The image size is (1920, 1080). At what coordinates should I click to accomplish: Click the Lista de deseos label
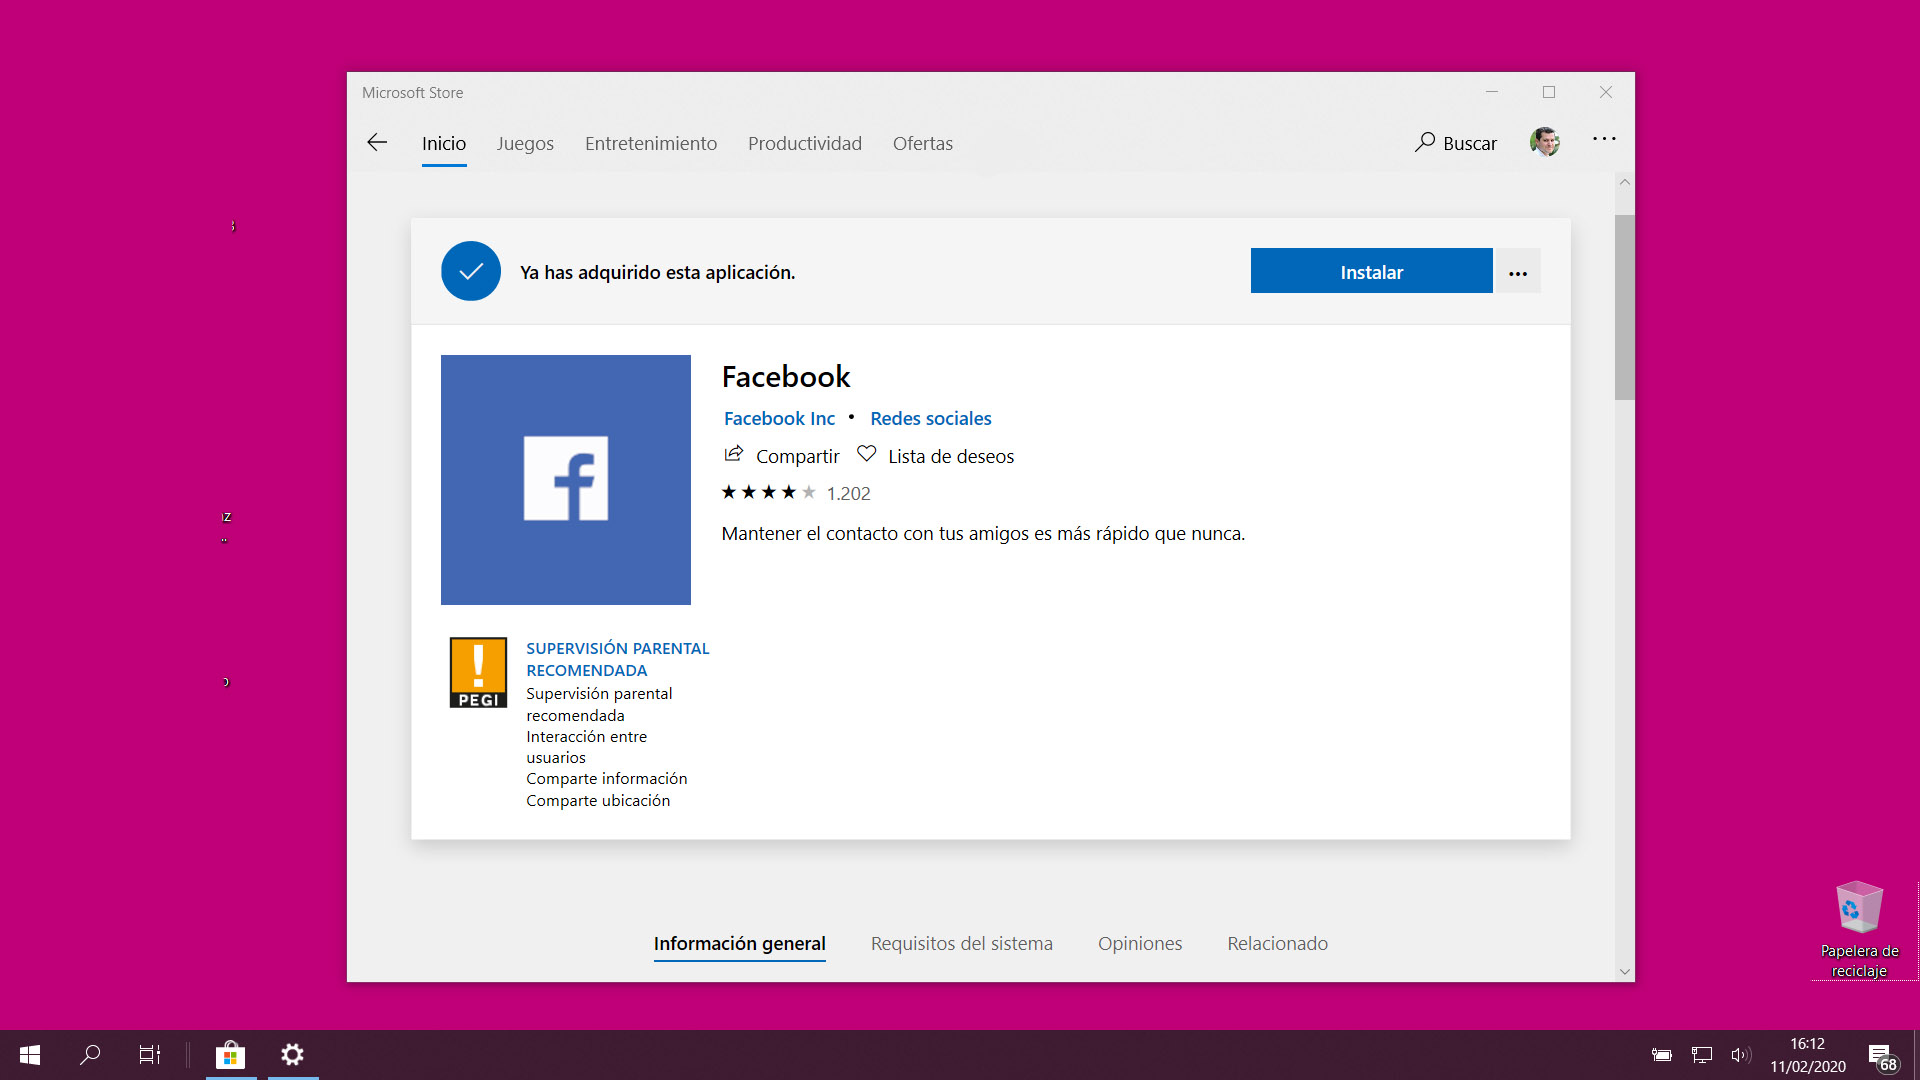pos(951,456)
